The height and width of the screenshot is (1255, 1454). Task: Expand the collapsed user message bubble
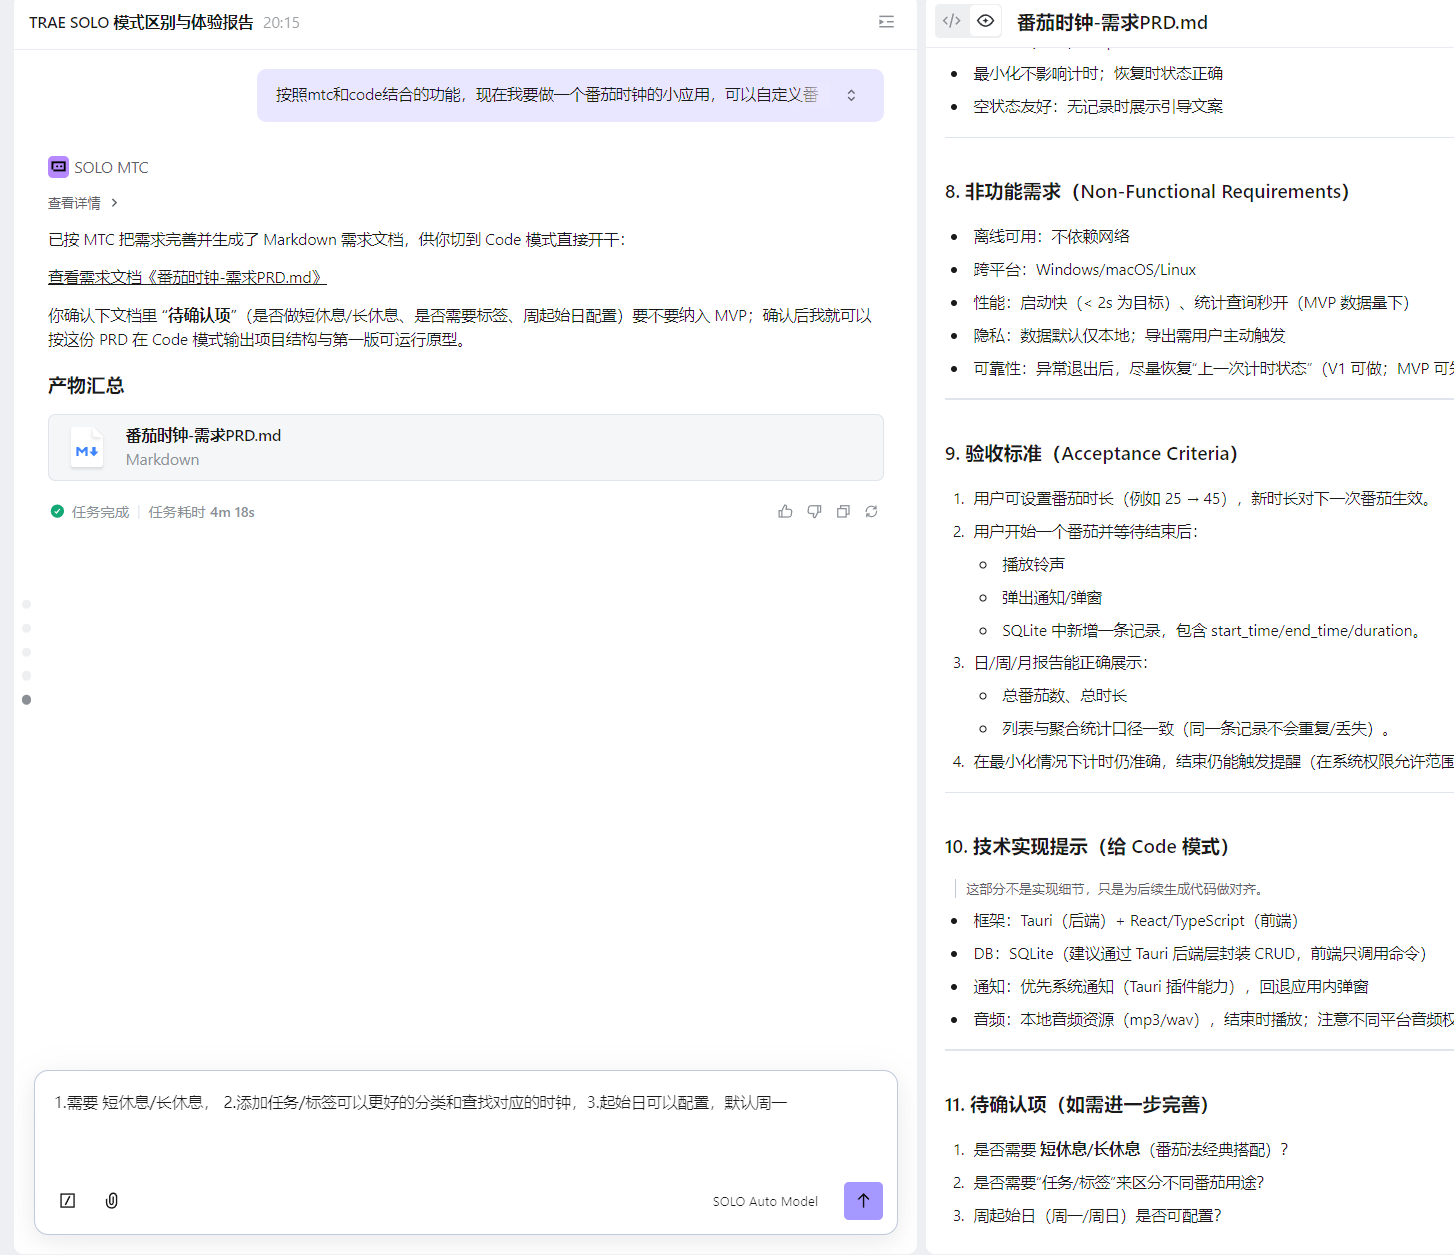coord(851,95)
